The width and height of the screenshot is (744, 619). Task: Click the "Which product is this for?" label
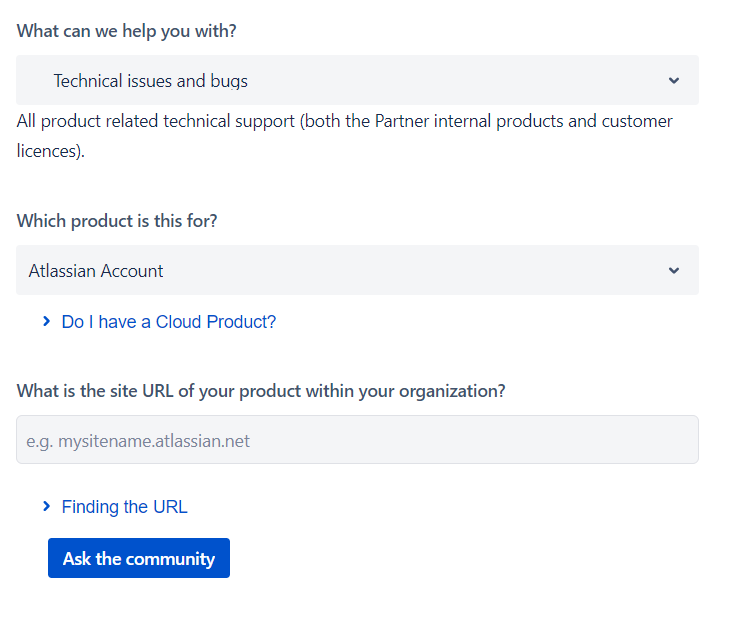tap(117, 221)
